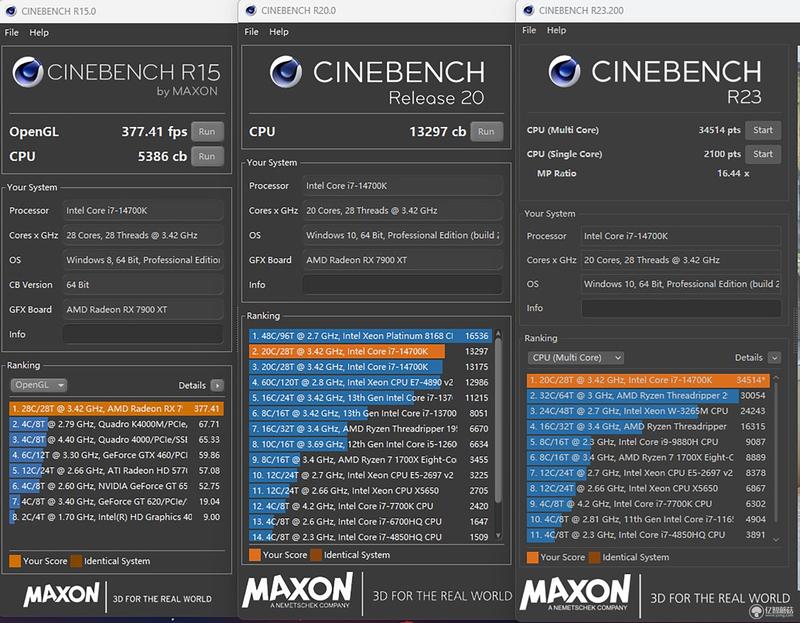Viewport: 800px width, 623px height.
Task: Select the Intel HD Graphics 9.00 row
Action: 116,517
